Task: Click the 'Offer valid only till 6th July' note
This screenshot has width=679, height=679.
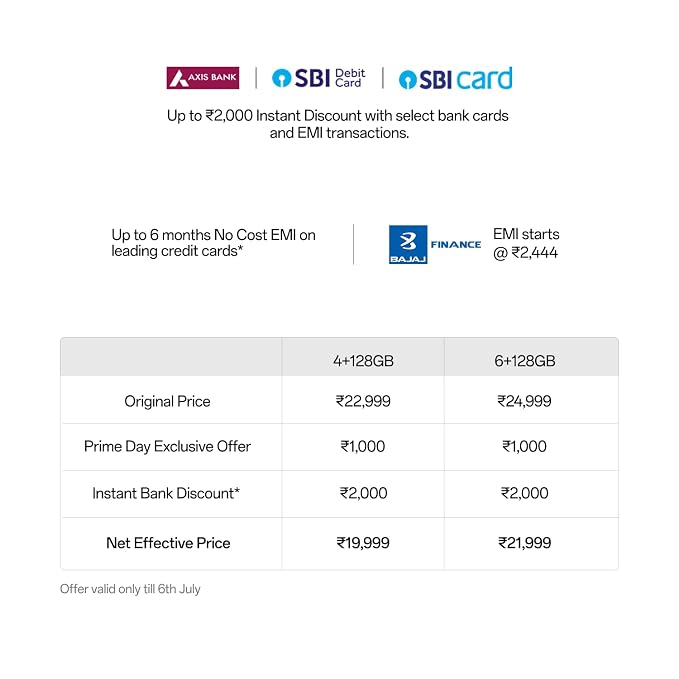Action: [130, 589]
